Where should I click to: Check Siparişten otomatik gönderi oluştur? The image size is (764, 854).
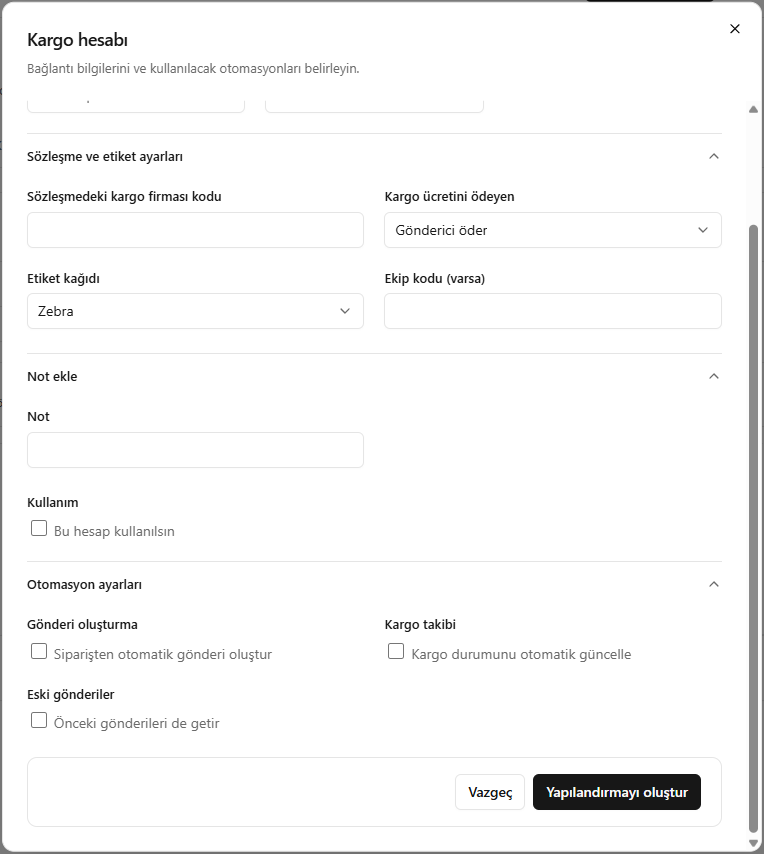point(39,651)
